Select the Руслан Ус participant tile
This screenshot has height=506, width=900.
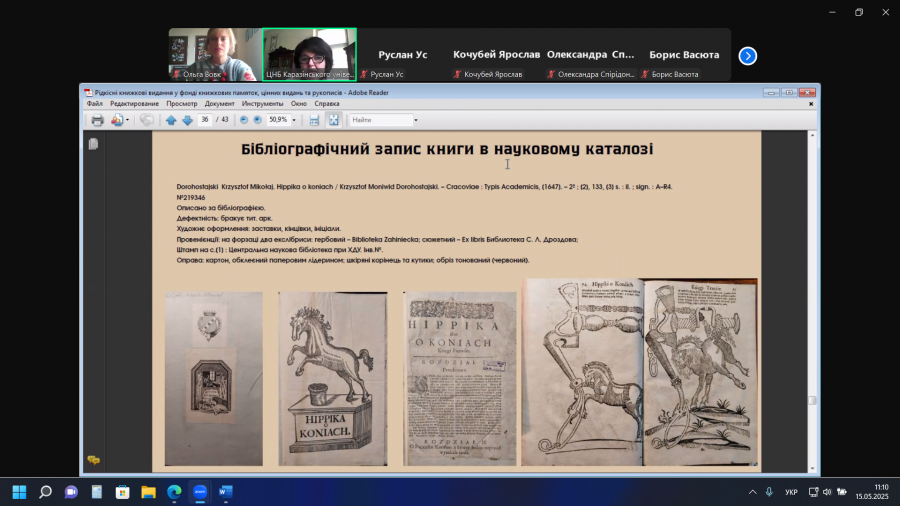click(x=403, y=55)
